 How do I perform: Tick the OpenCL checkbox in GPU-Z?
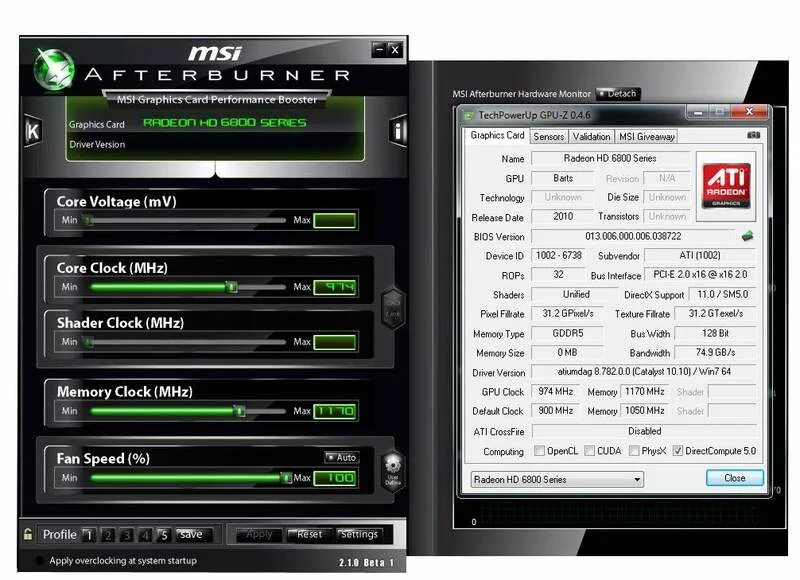(539, 451)
